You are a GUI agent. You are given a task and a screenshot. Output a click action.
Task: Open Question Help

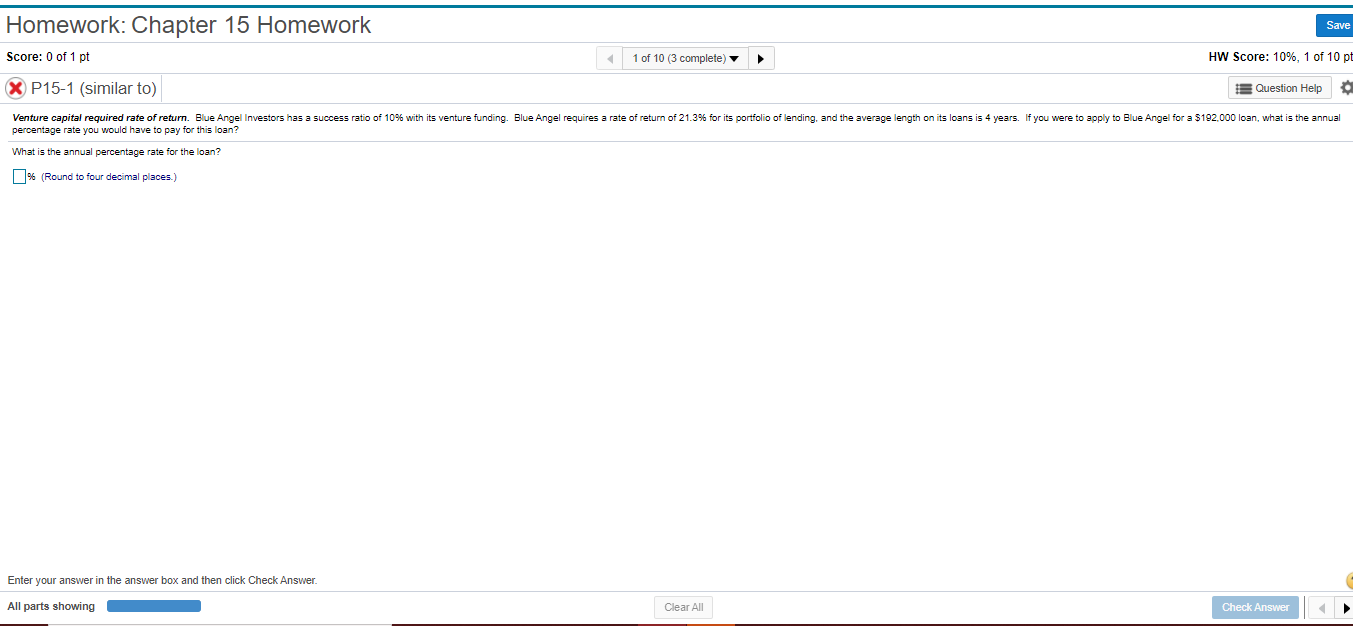[1280, 88]
